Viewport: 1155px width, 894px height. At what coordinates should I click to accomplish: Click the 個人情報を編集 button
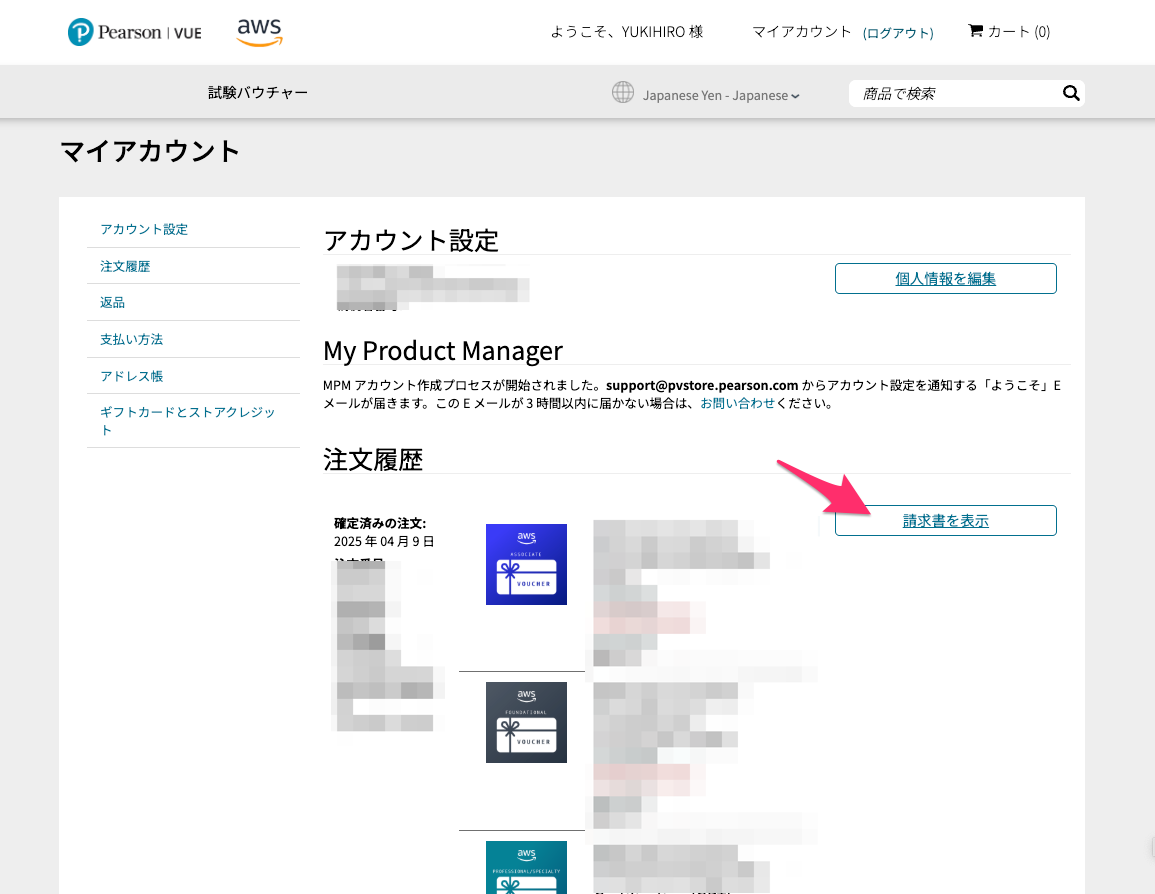tap(946, 278)
